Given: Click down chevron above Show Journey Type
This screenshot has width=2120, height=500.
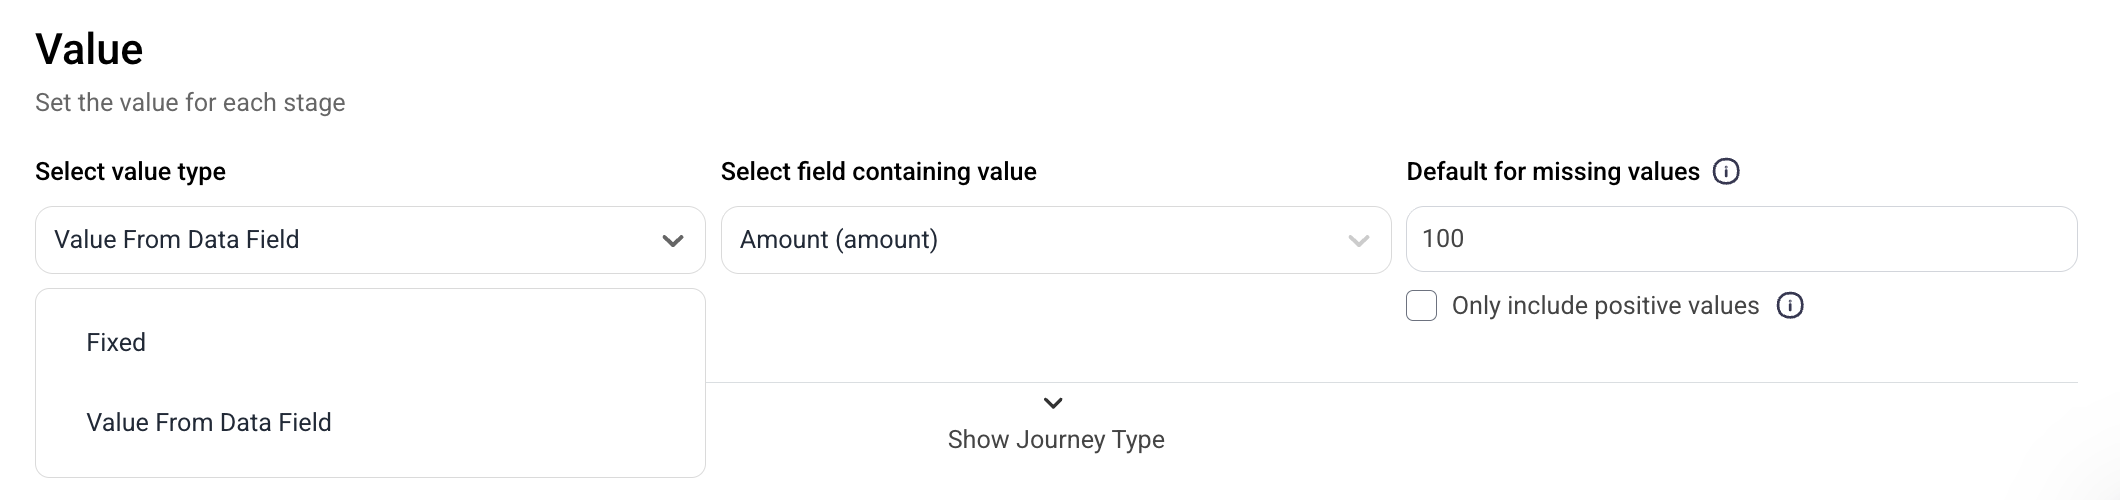Looking at the screenshot, I should tap(1053, 403).
